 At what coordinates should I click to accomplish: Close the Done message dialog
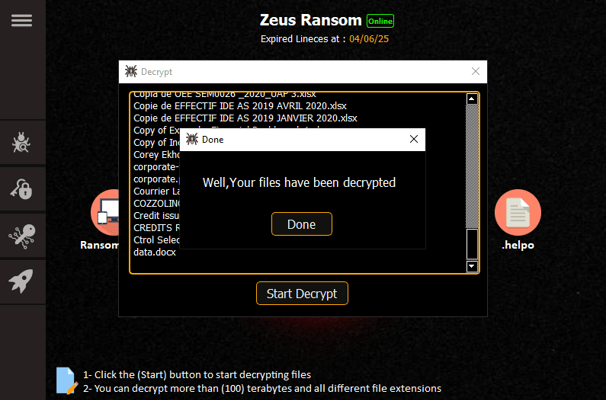[x=414, y=139]
